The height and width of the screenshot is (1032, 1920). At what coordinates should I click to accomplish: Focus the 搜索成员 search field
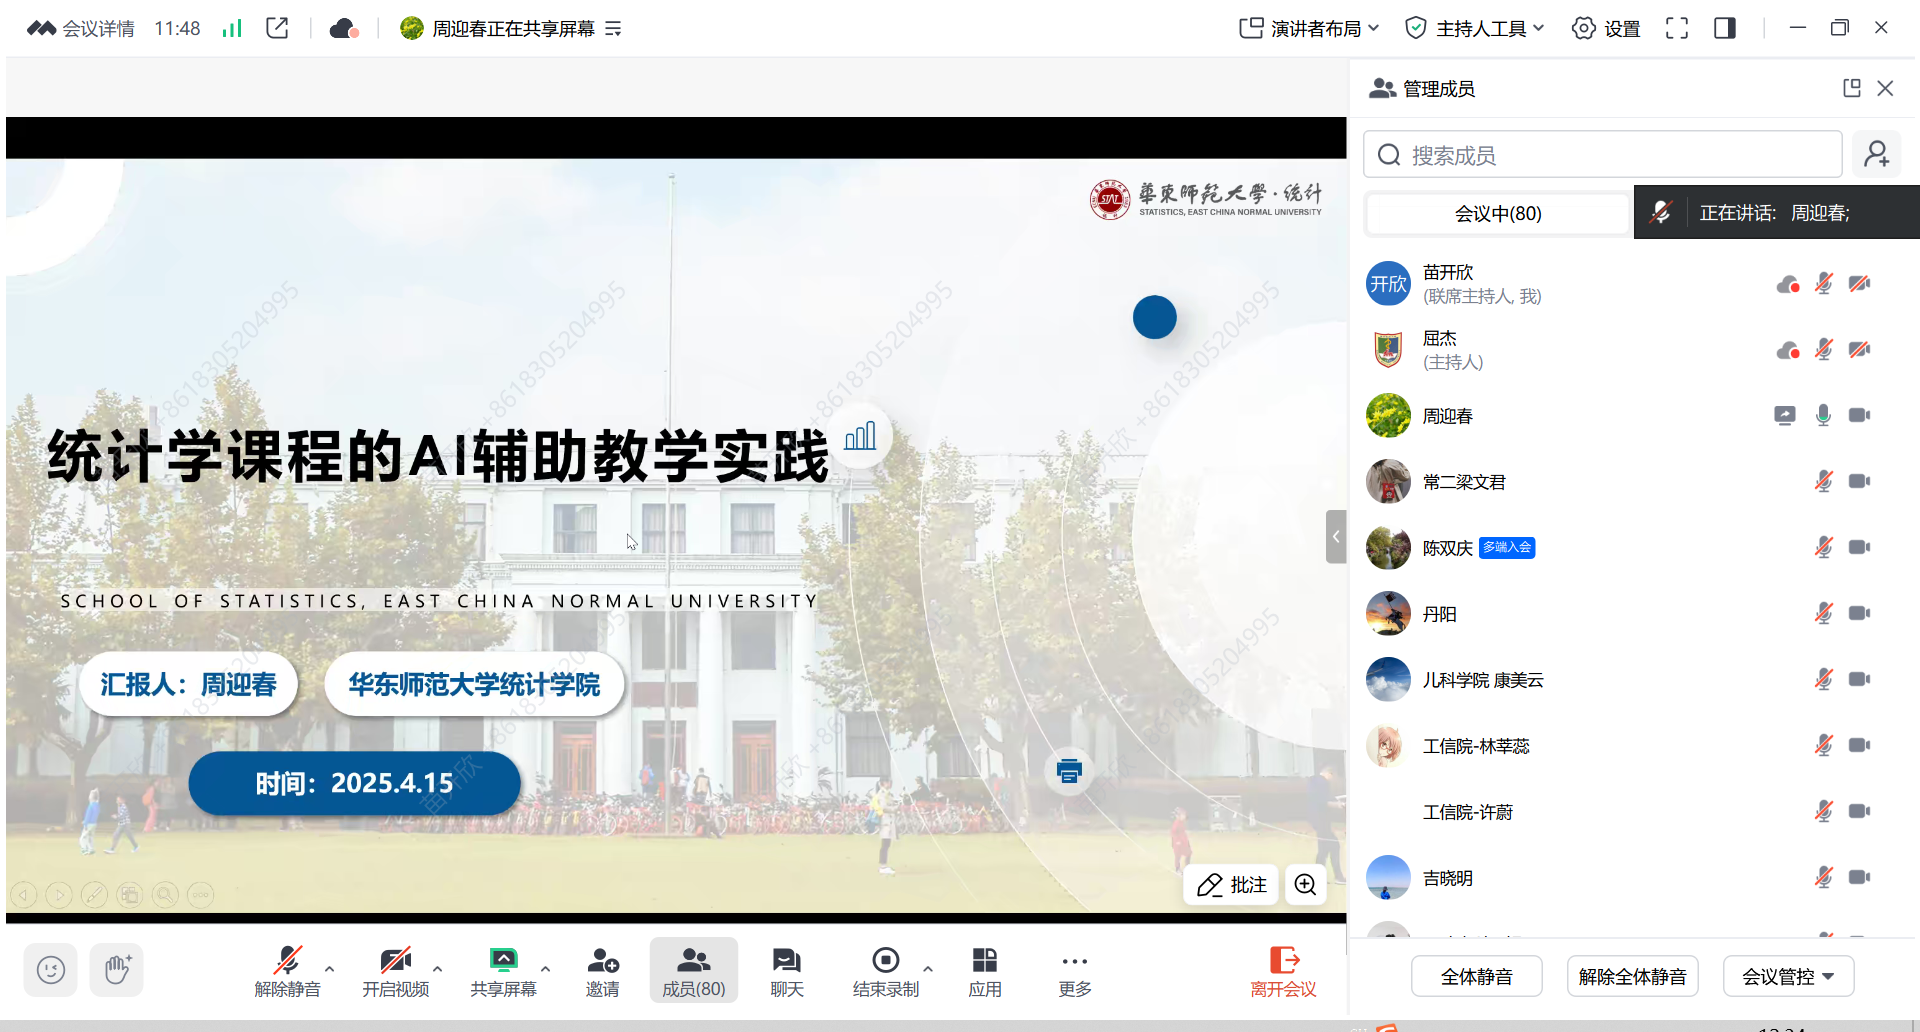pos(1603,155)
